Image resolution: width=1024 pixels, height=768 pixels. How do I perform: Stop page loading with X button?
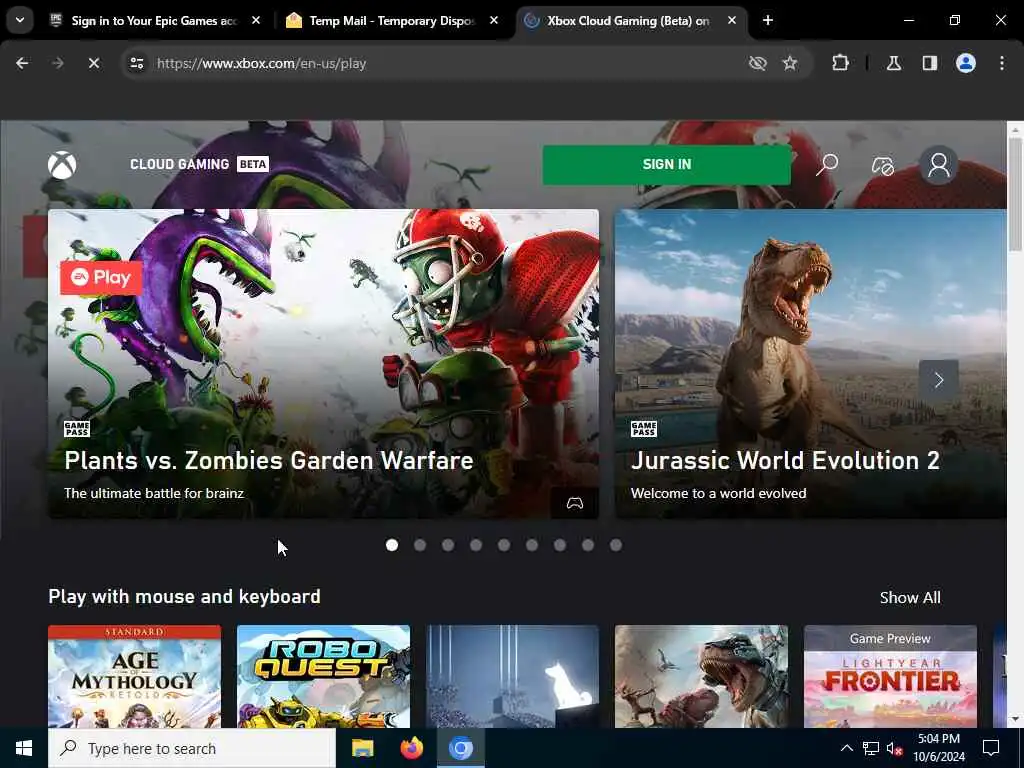(94, 63)
